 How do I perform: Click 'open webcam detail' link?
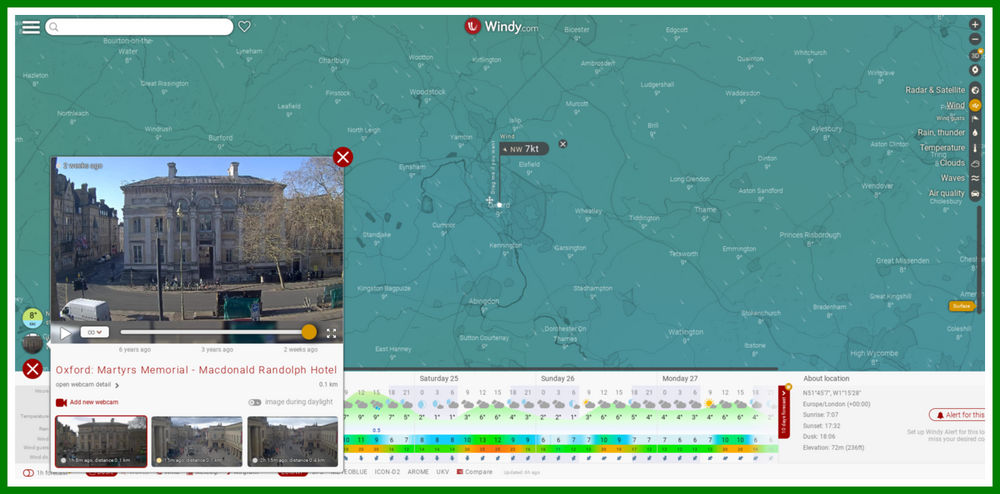point(87,384)
